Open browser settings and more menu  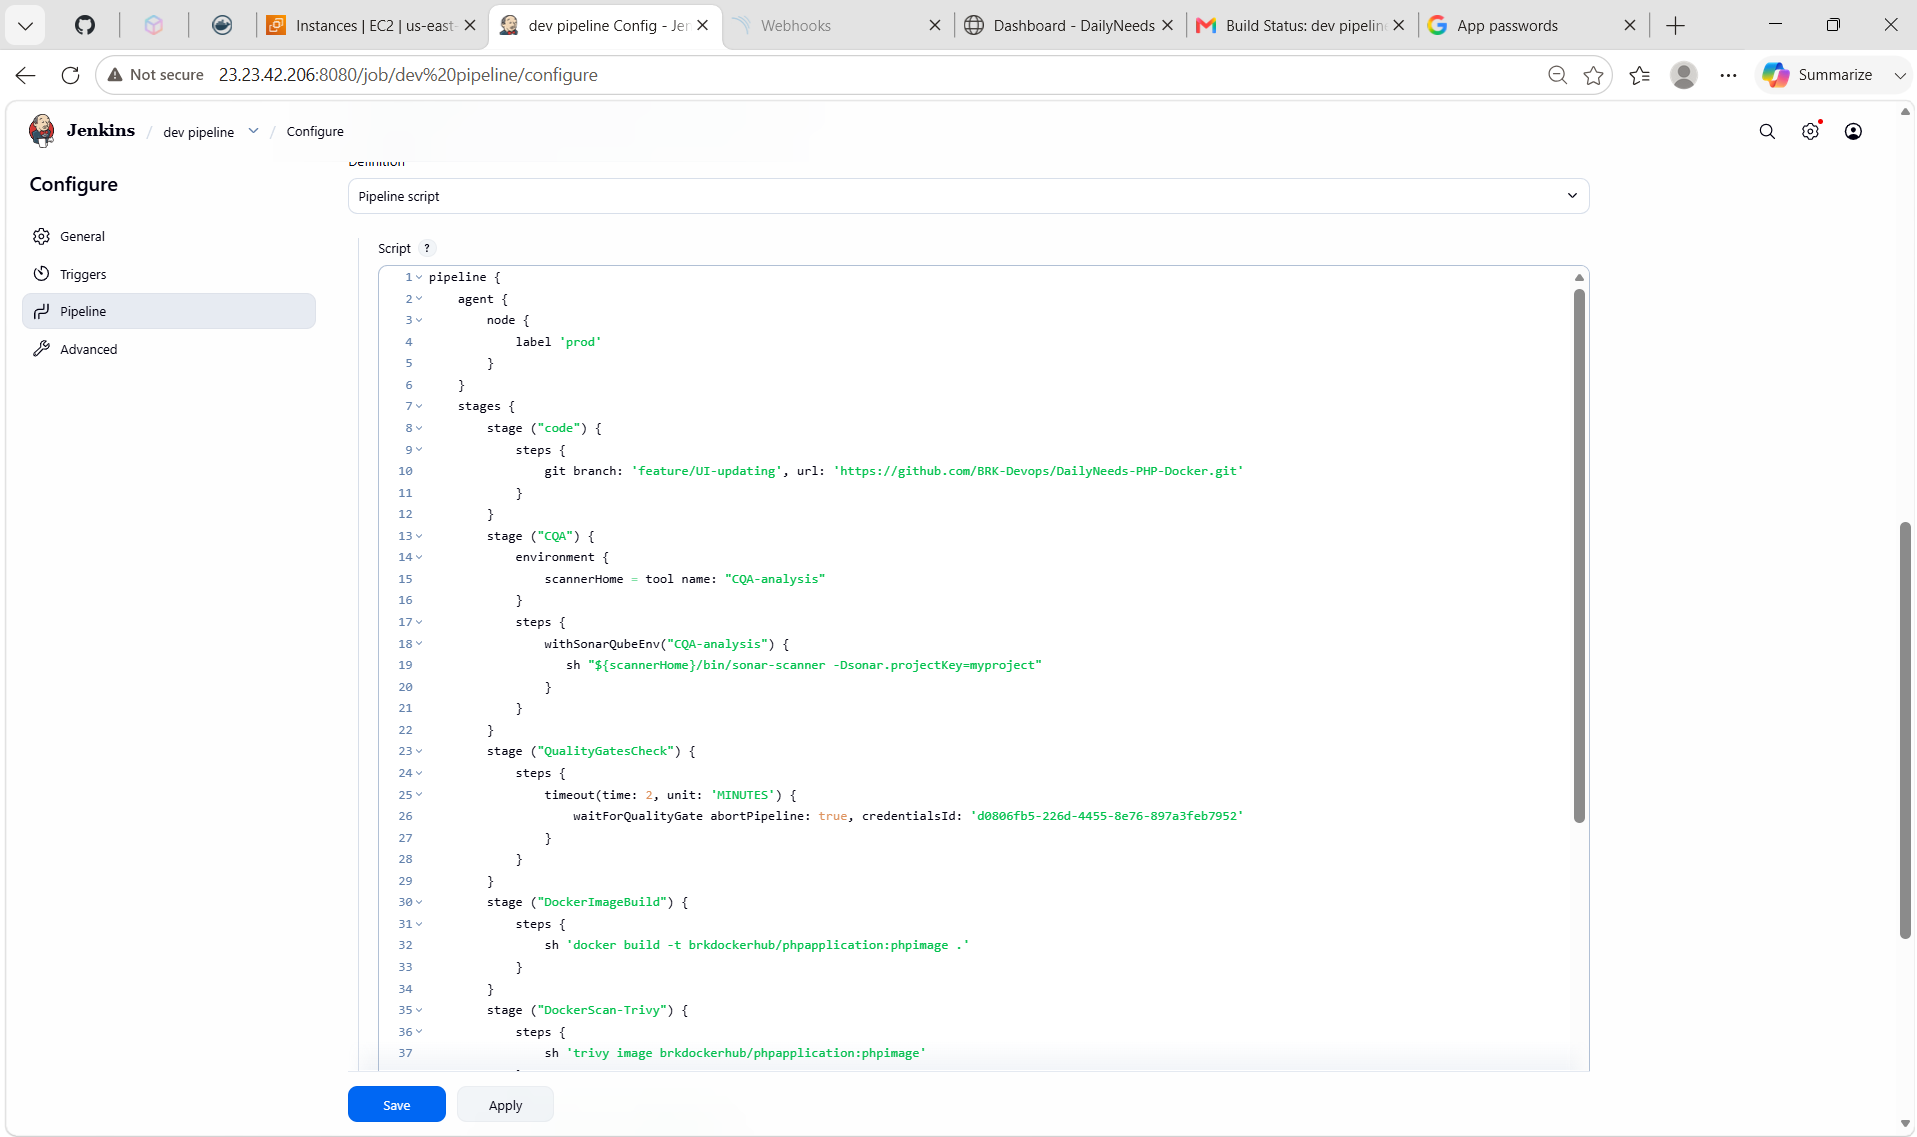(x=1728, y=75)
